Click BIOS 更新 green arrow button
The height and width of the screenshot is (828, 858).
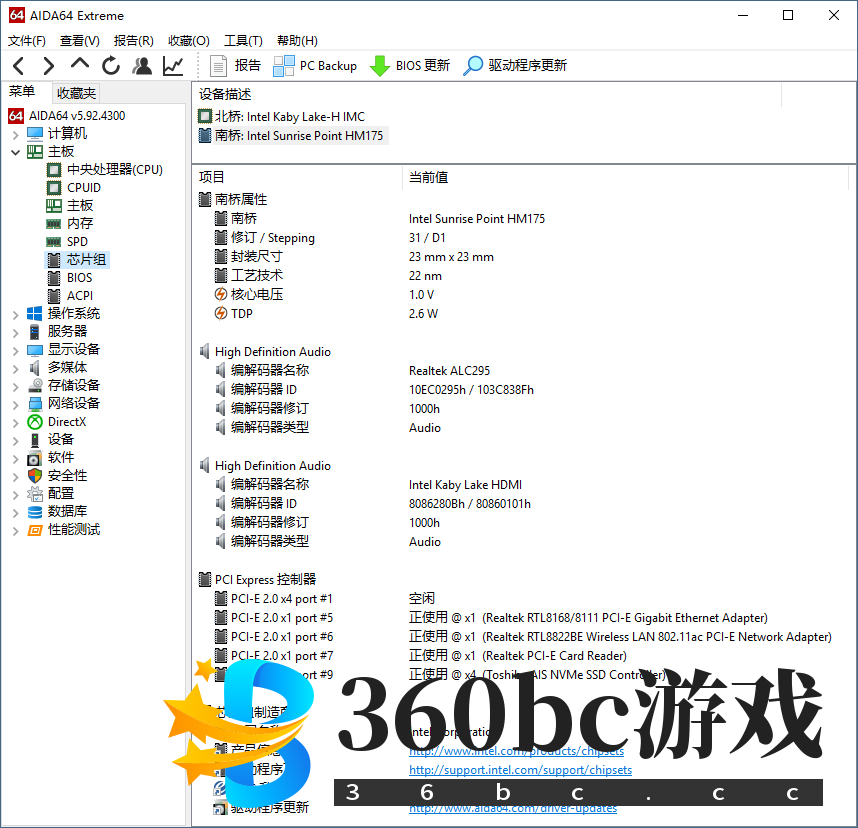coord(410,66)
